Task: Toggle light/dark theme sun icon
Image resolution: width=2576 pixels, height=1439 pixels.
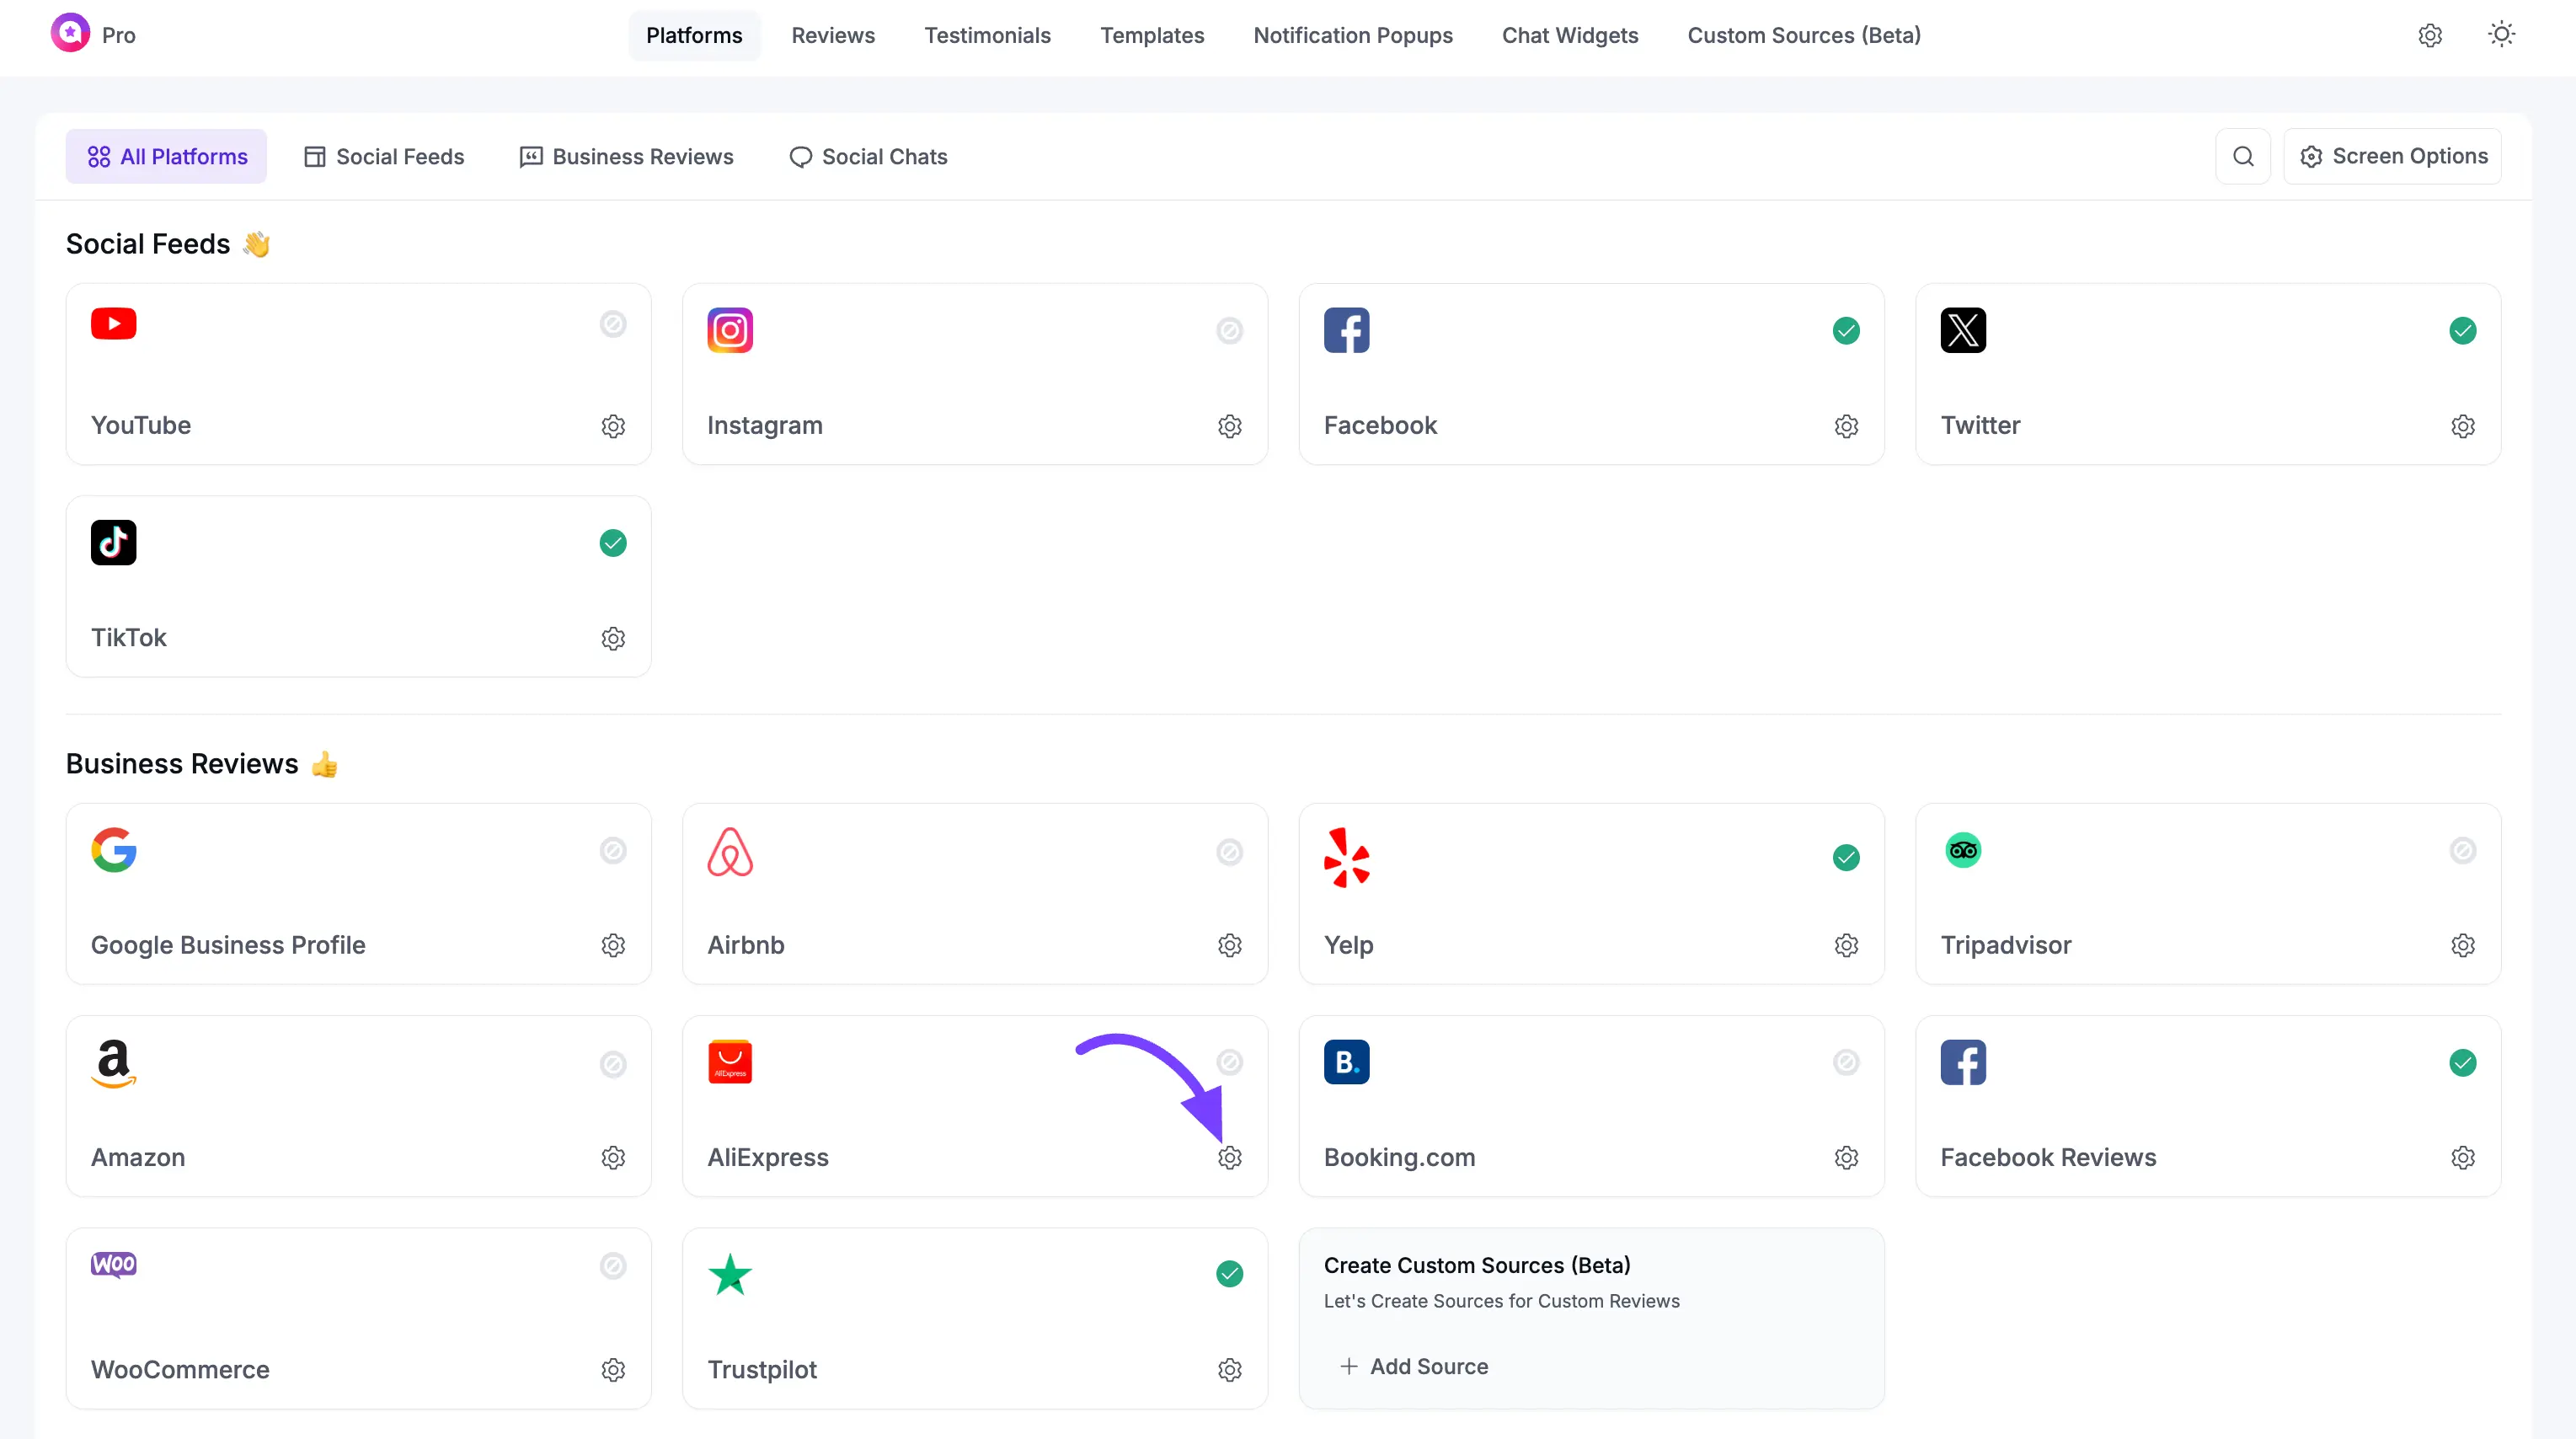Action: (x=2501, y=35)
